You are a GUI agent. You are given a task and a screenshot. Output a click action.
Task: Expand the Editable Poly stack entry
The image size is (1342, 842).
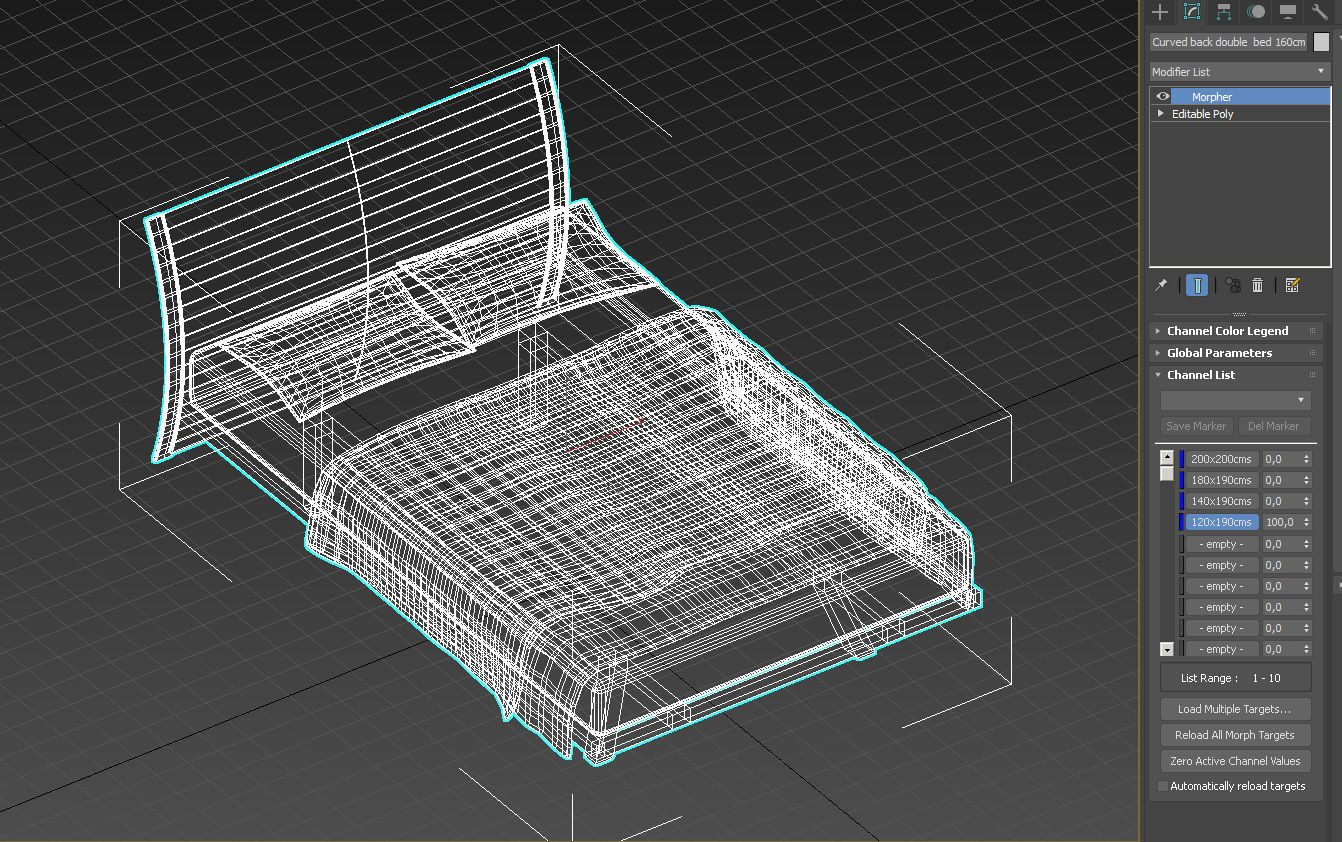1161,113
